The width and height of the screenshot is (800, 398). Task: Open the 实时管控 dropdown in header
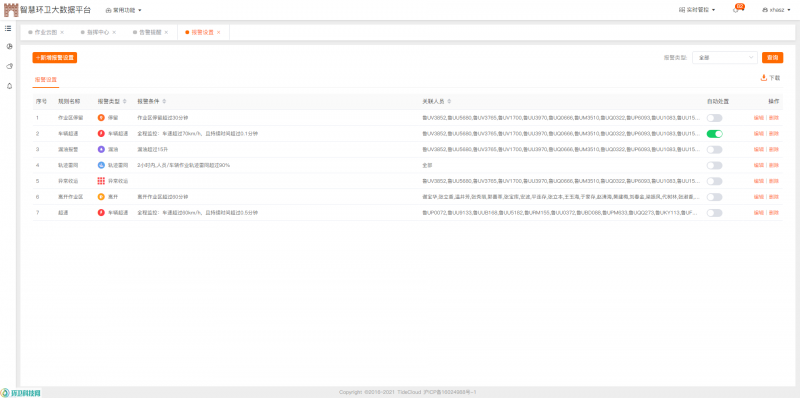[x=697, y=10]
